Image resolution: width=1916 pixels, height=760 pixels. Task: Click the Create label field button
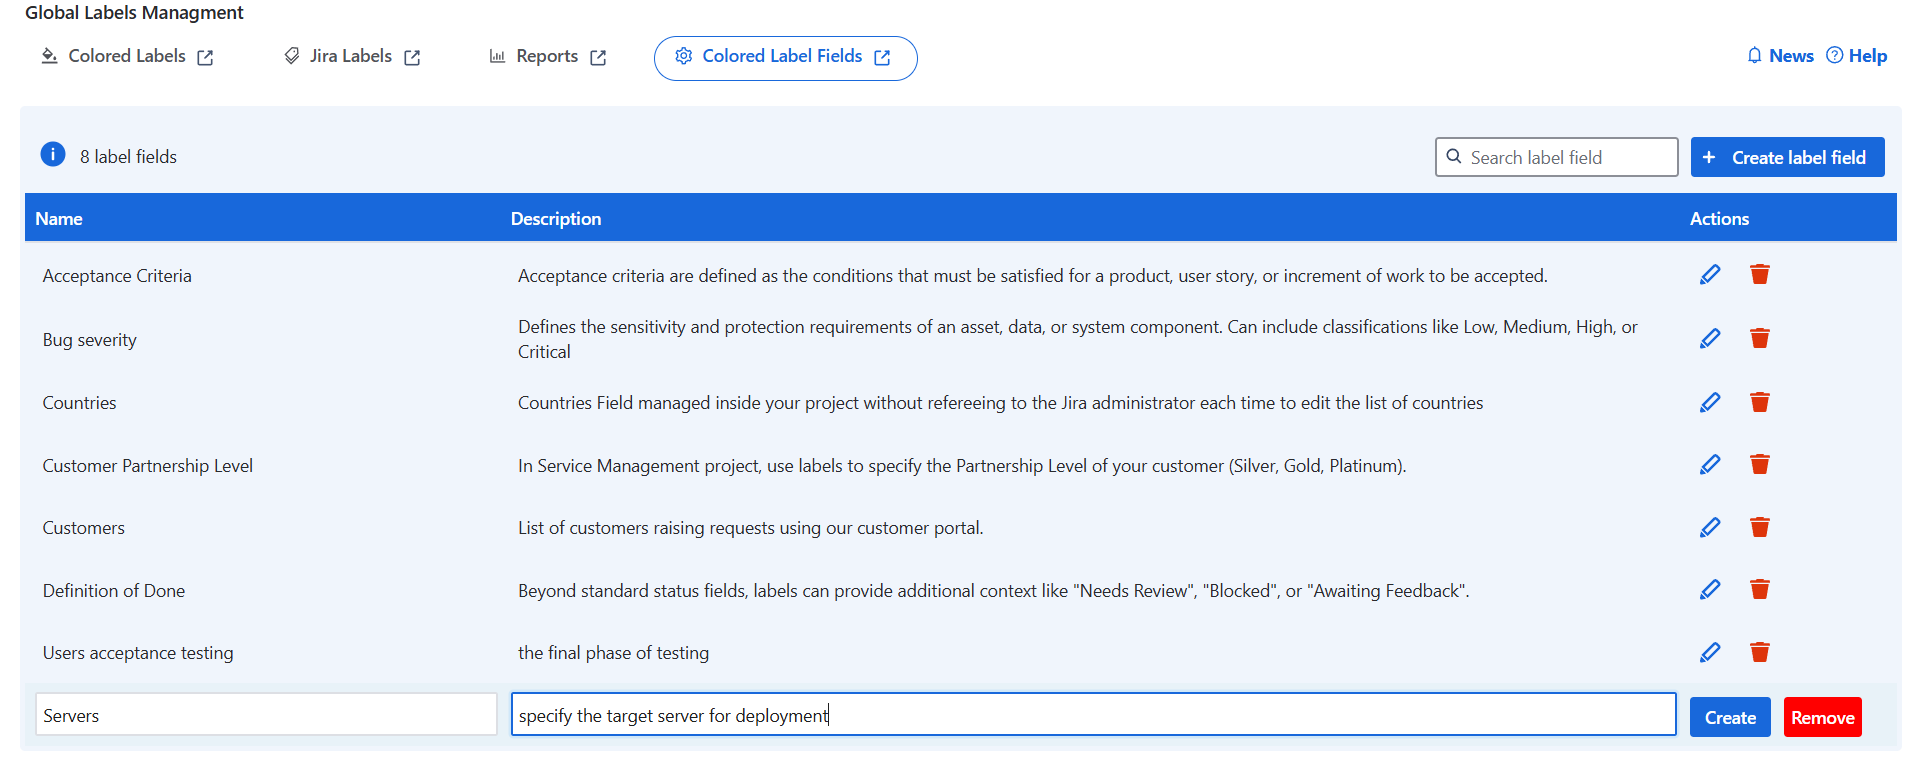[1787, 157]
